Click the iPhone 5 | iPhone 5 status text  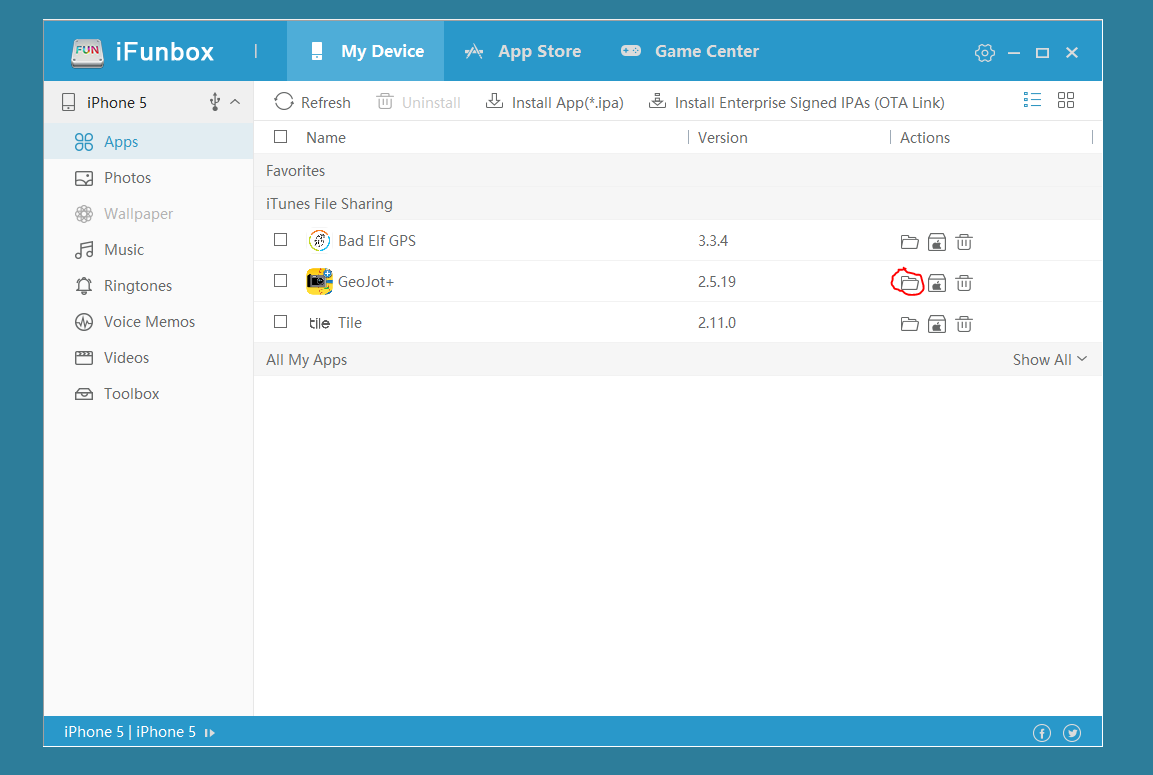coord(130,732)
